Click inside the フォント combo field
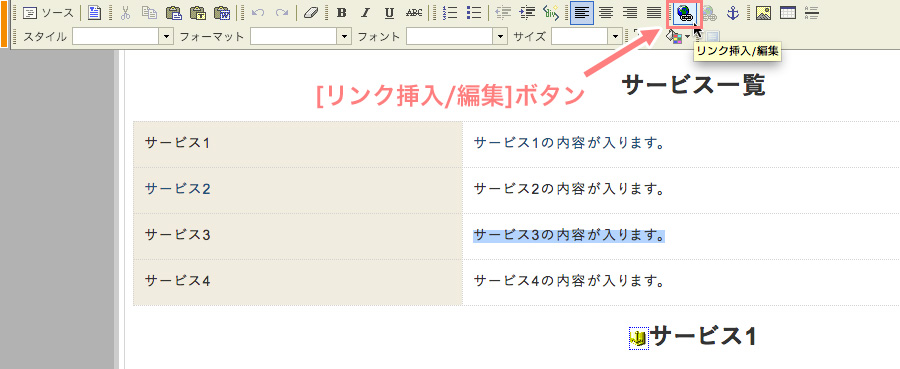This screenshot has width=900, height=369. tap(450, 37)
